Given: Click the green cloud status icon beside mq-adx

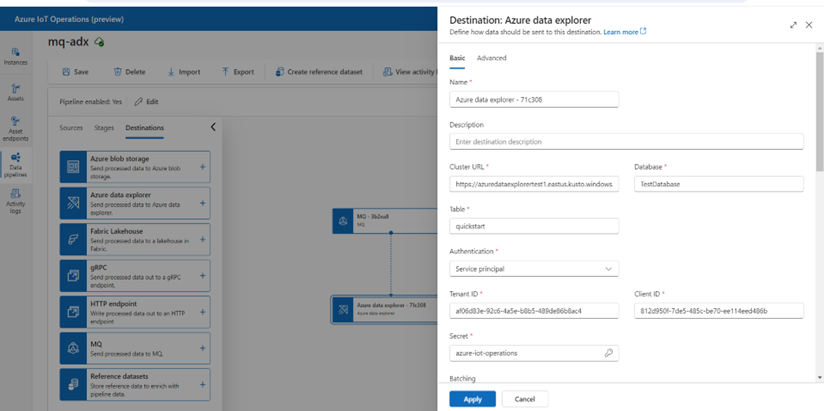Looking at the screenshot, I should [x=99, y=42].
